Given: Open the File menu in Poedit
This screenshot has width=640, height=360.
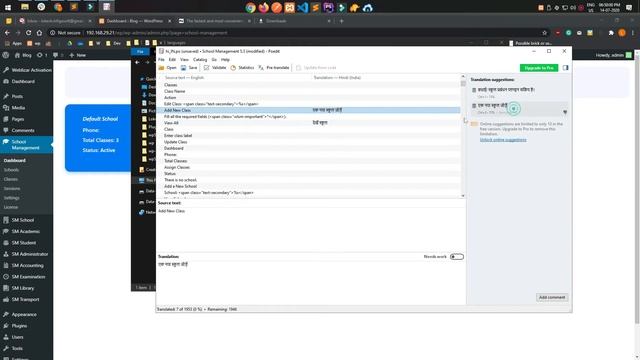Looking at the screenshot, I should [161, 60].
